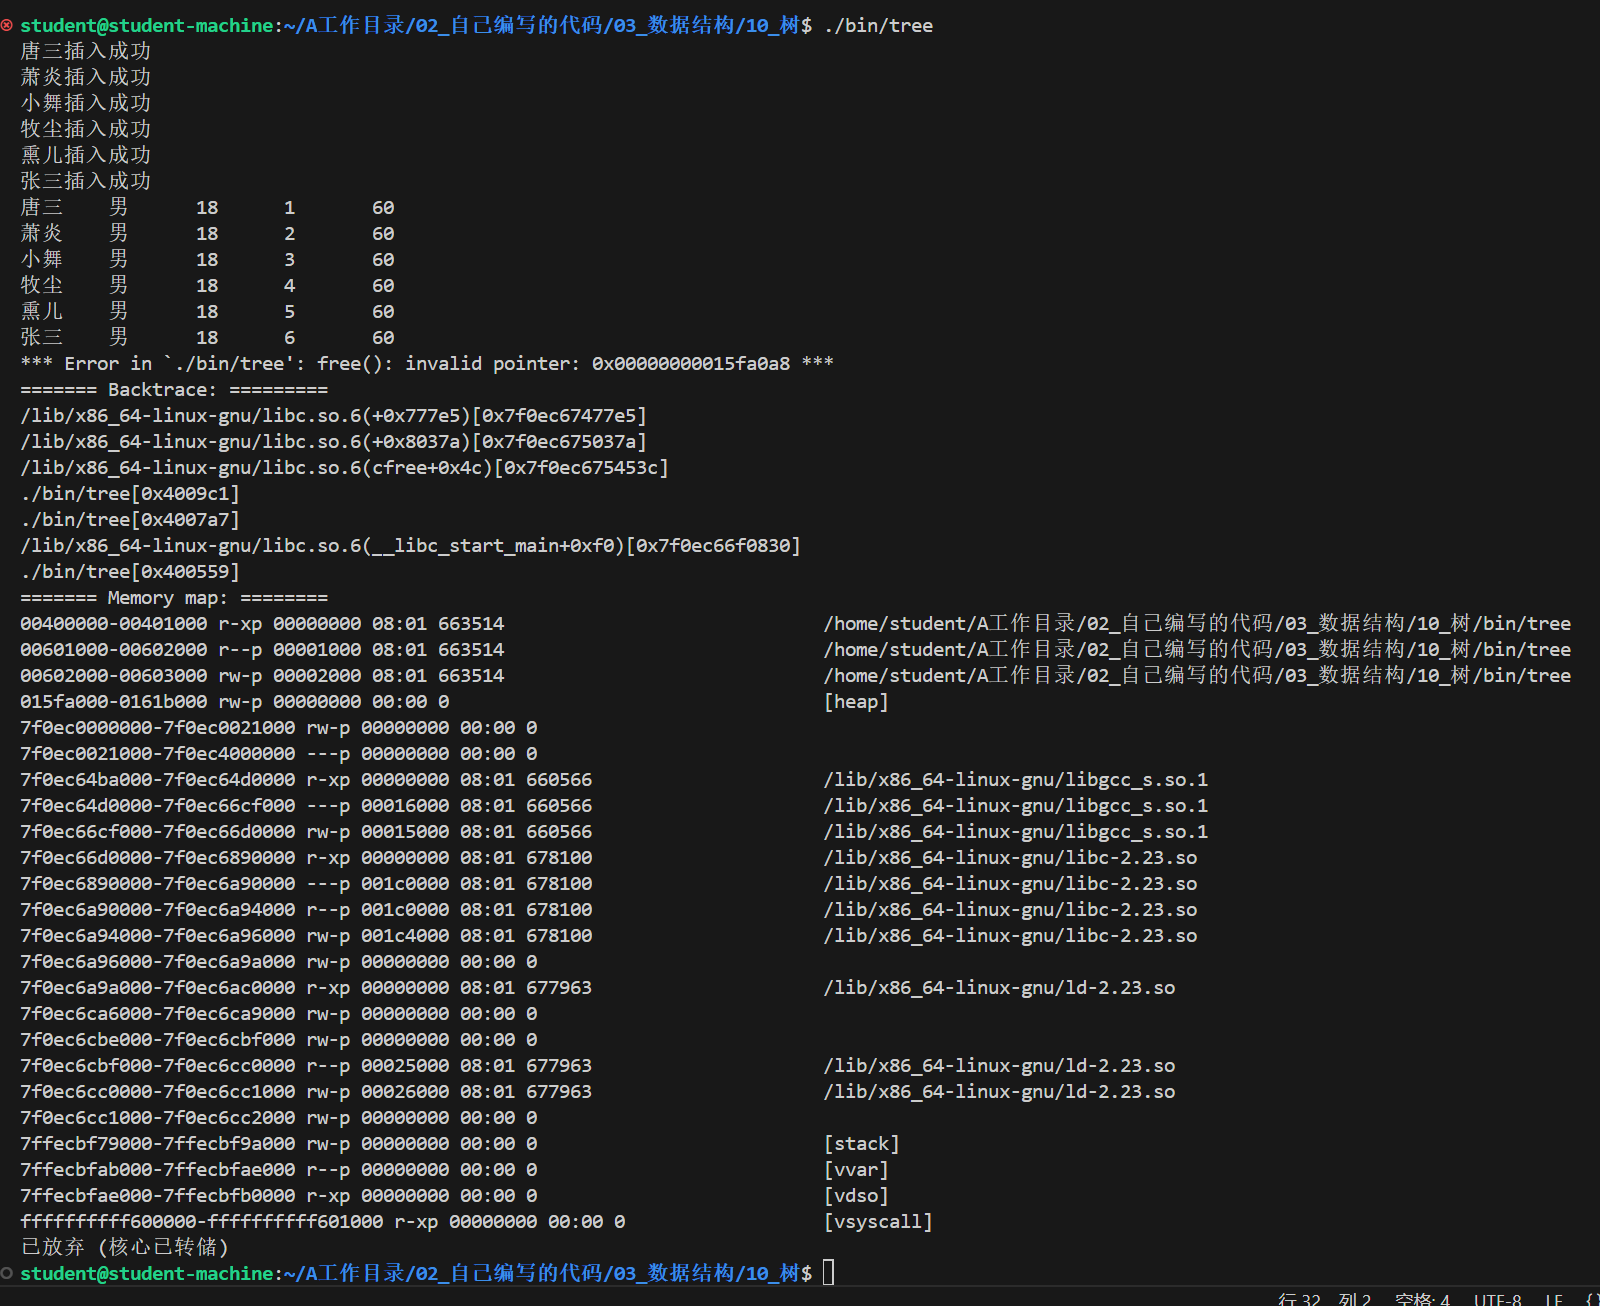The height and width of the screenshot is (1306, 1600).
Task: Click the 7f0ec6890000-7f0ec6a90000 mapping
Action: [x=306, y=883]
